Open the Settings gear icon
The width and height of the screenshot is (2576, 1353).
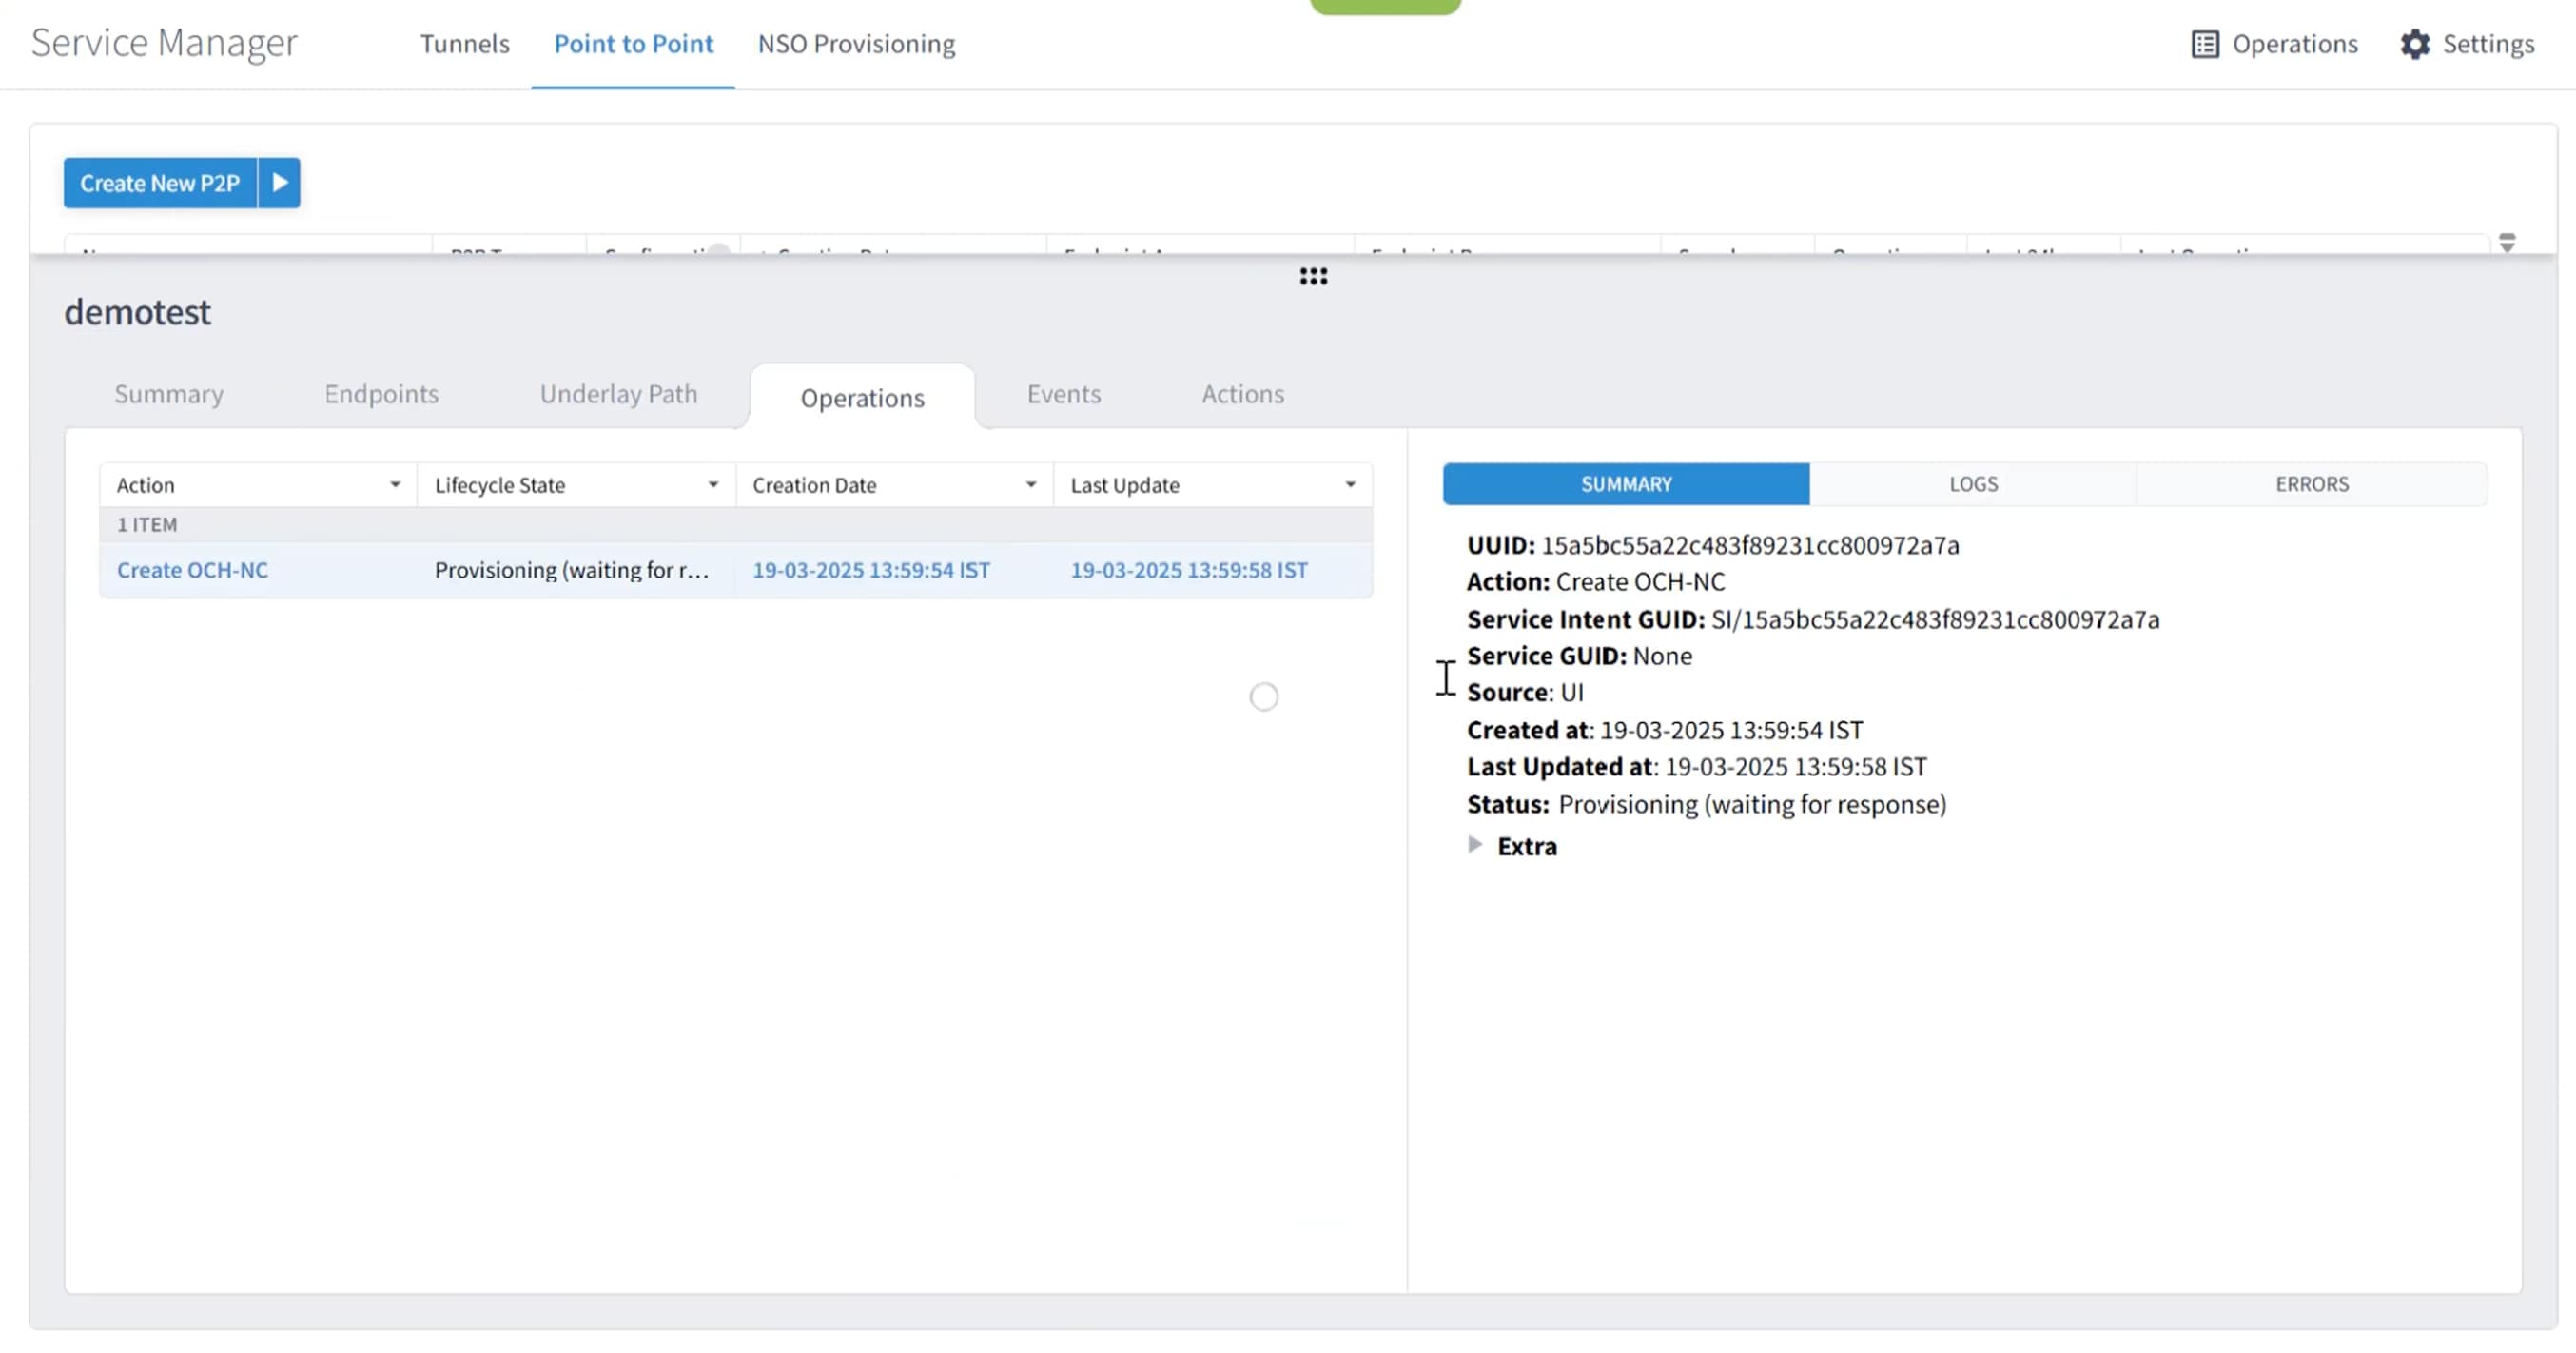tap(2415, 44)
